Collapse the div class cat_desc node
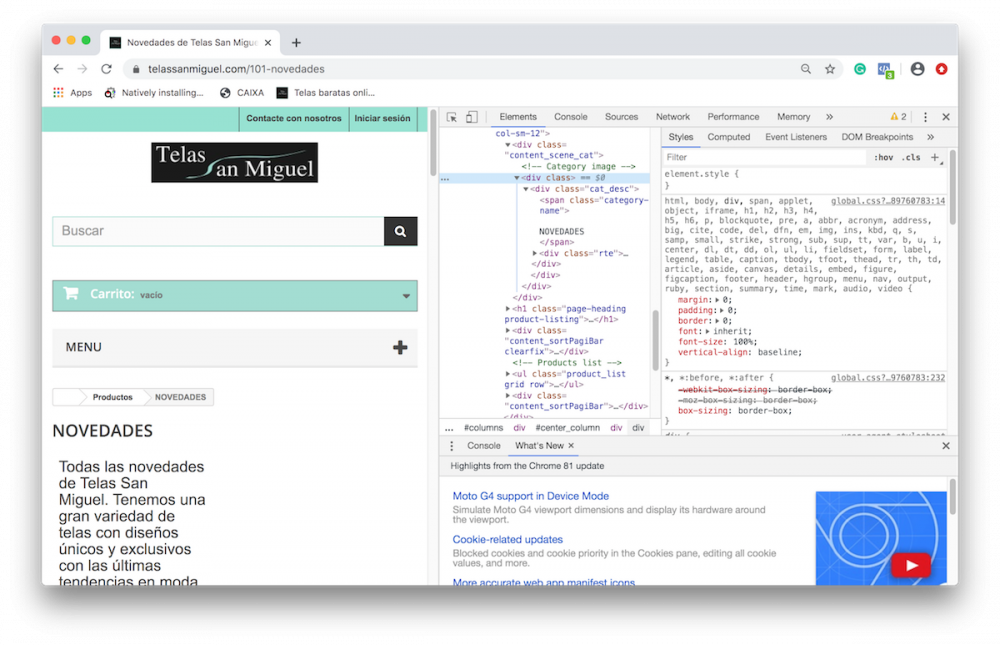Screen dimensions: 1000x645 [526, 189]
